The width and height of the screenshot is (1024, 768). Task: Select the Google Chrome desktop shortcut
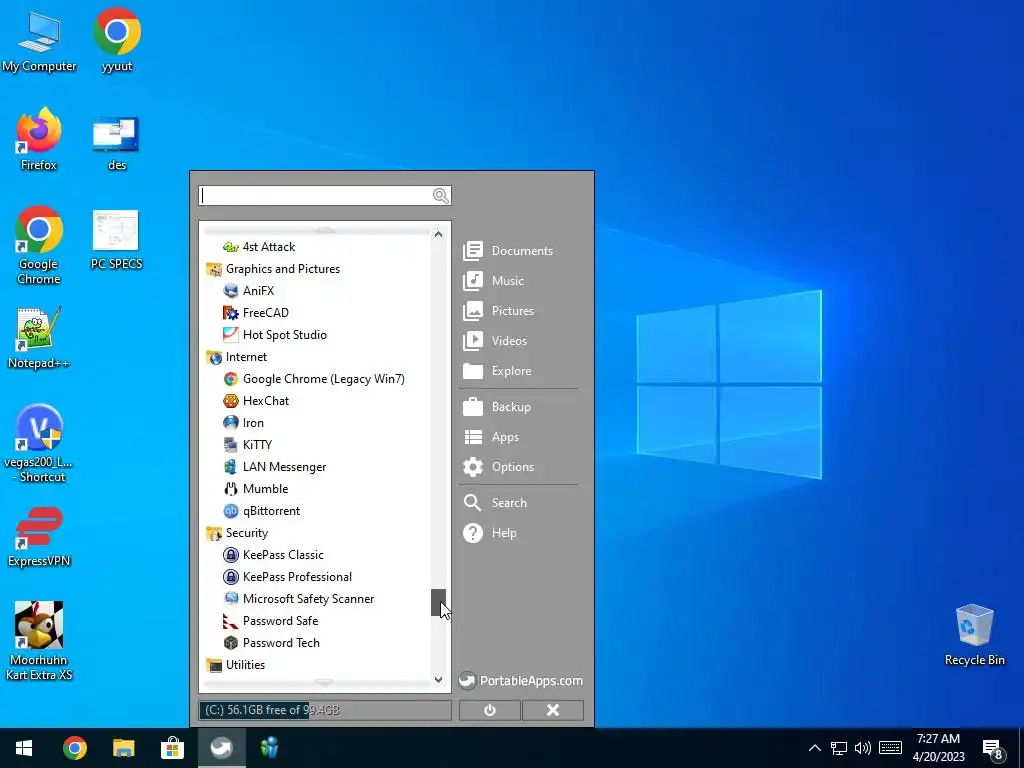[39, 246]
